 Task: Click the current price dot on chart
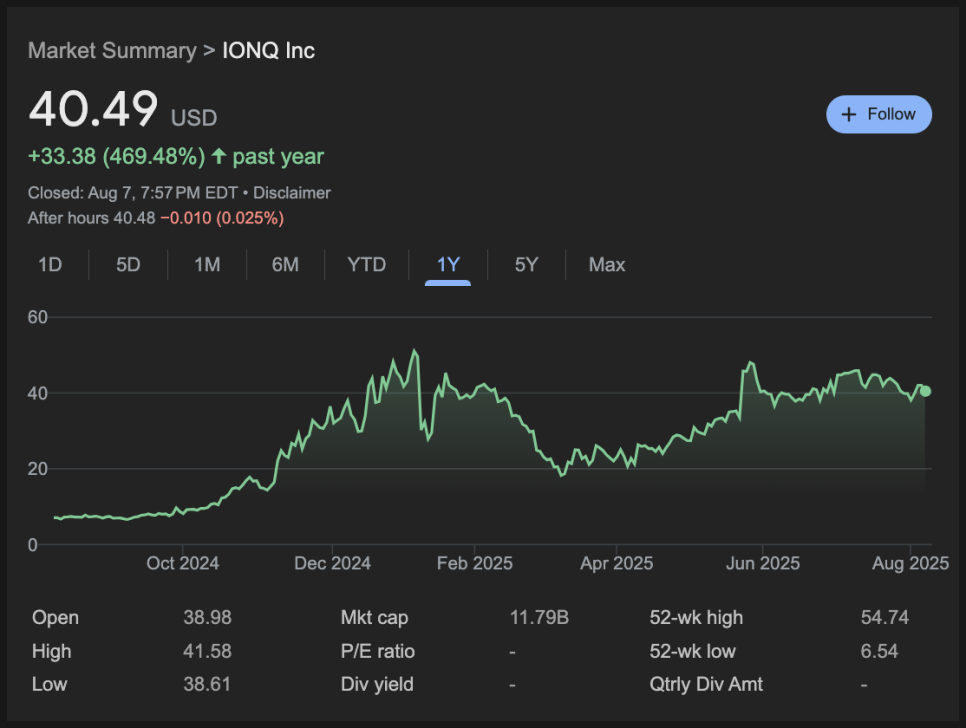tap(925, 391)
